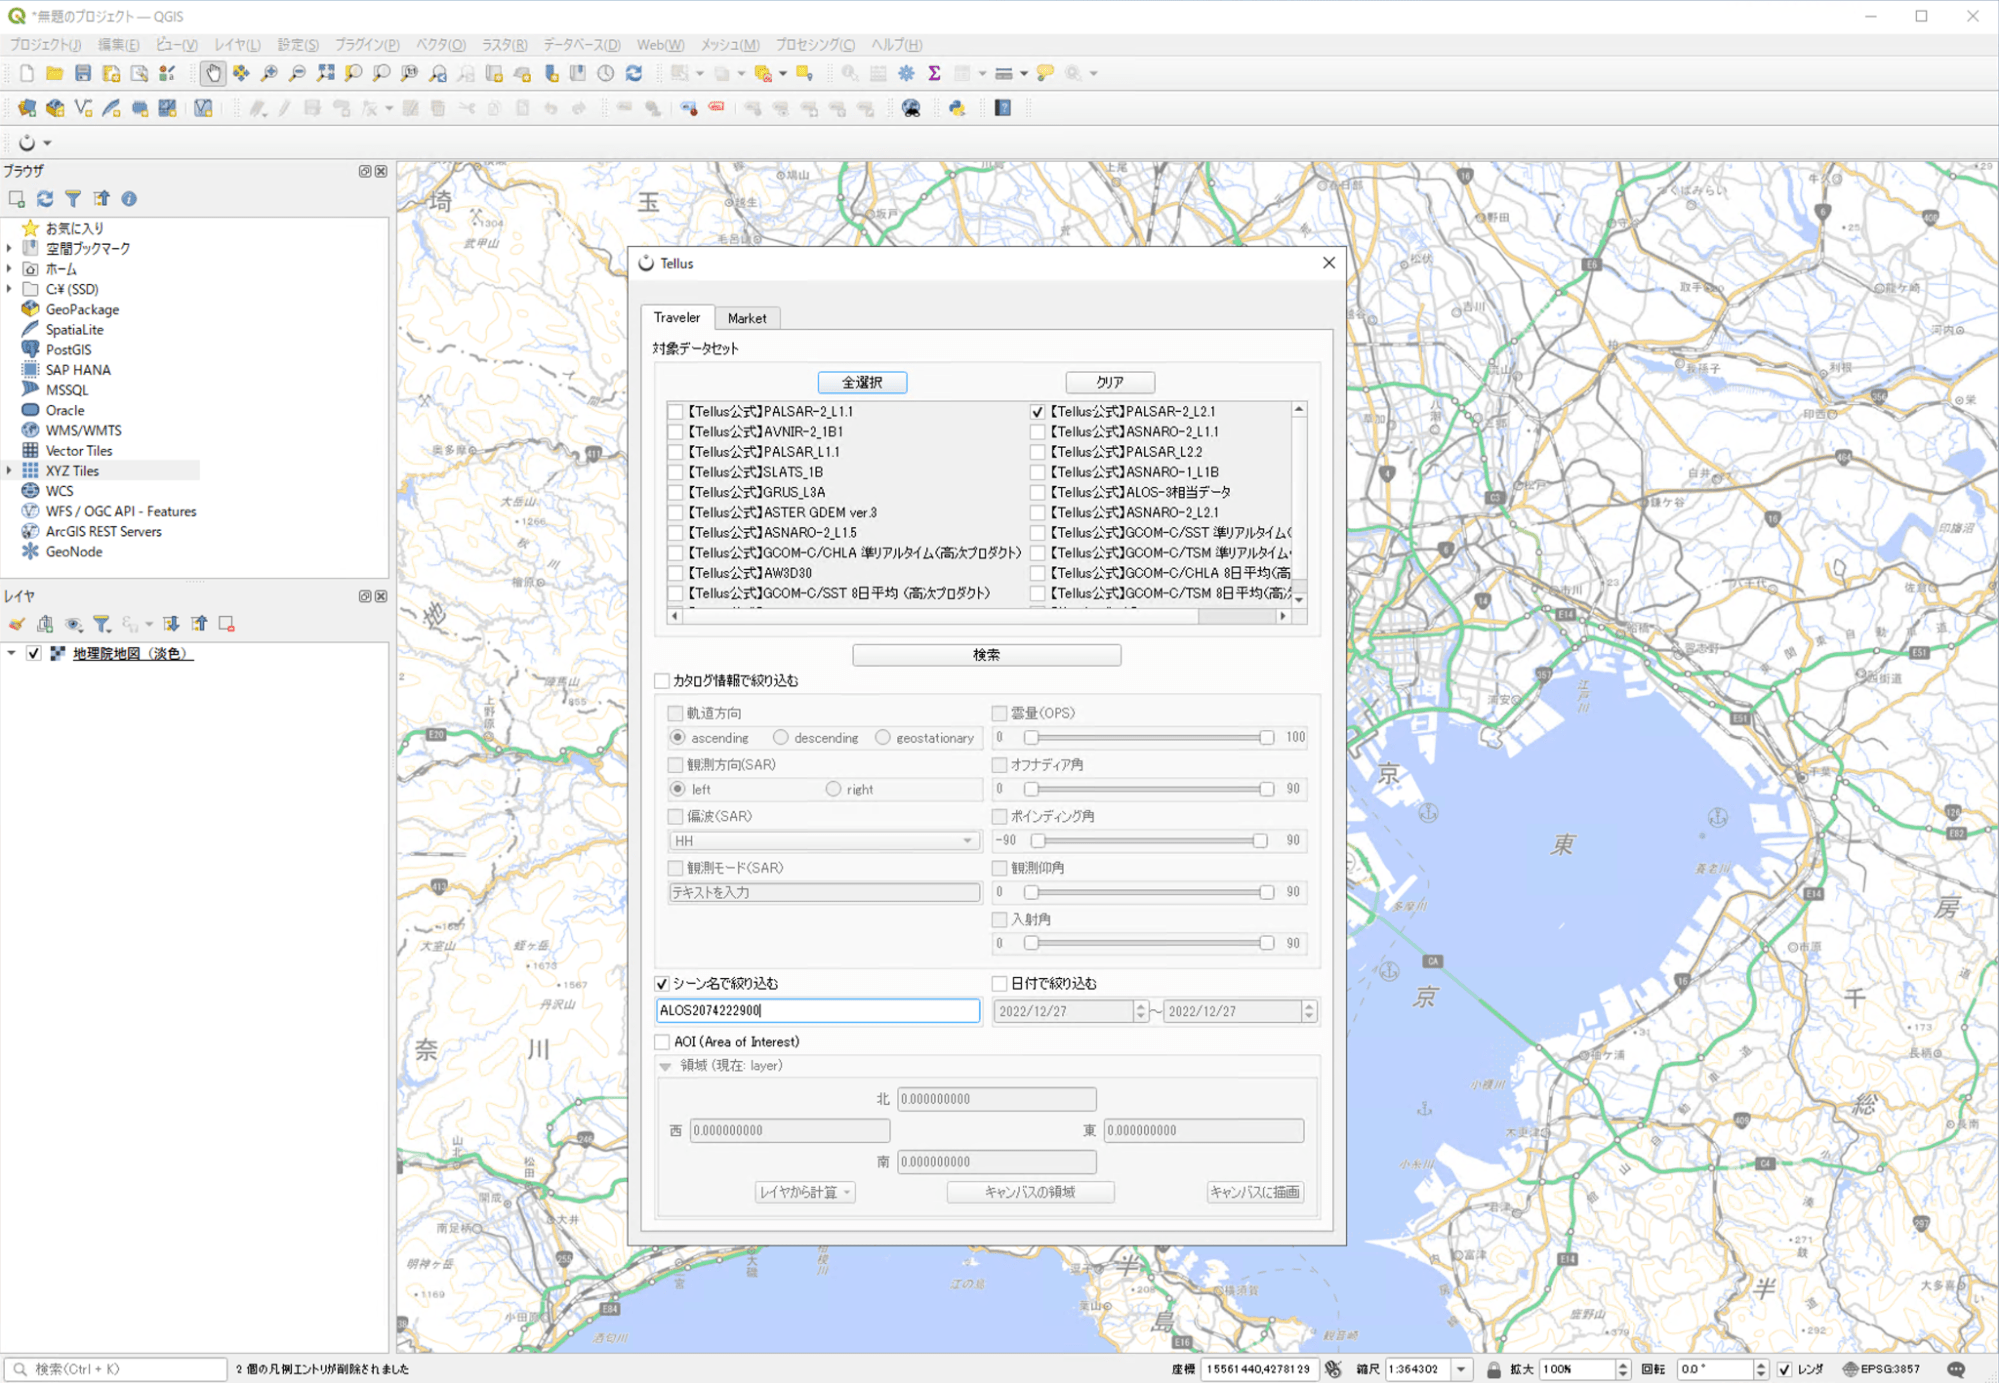Click the 全選択 button

coord(862,382)
